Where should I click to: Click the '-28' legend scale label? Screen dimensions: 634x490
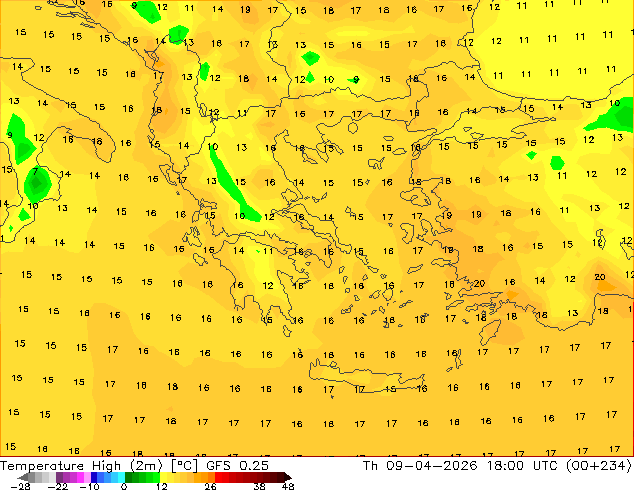pos(20,486)
